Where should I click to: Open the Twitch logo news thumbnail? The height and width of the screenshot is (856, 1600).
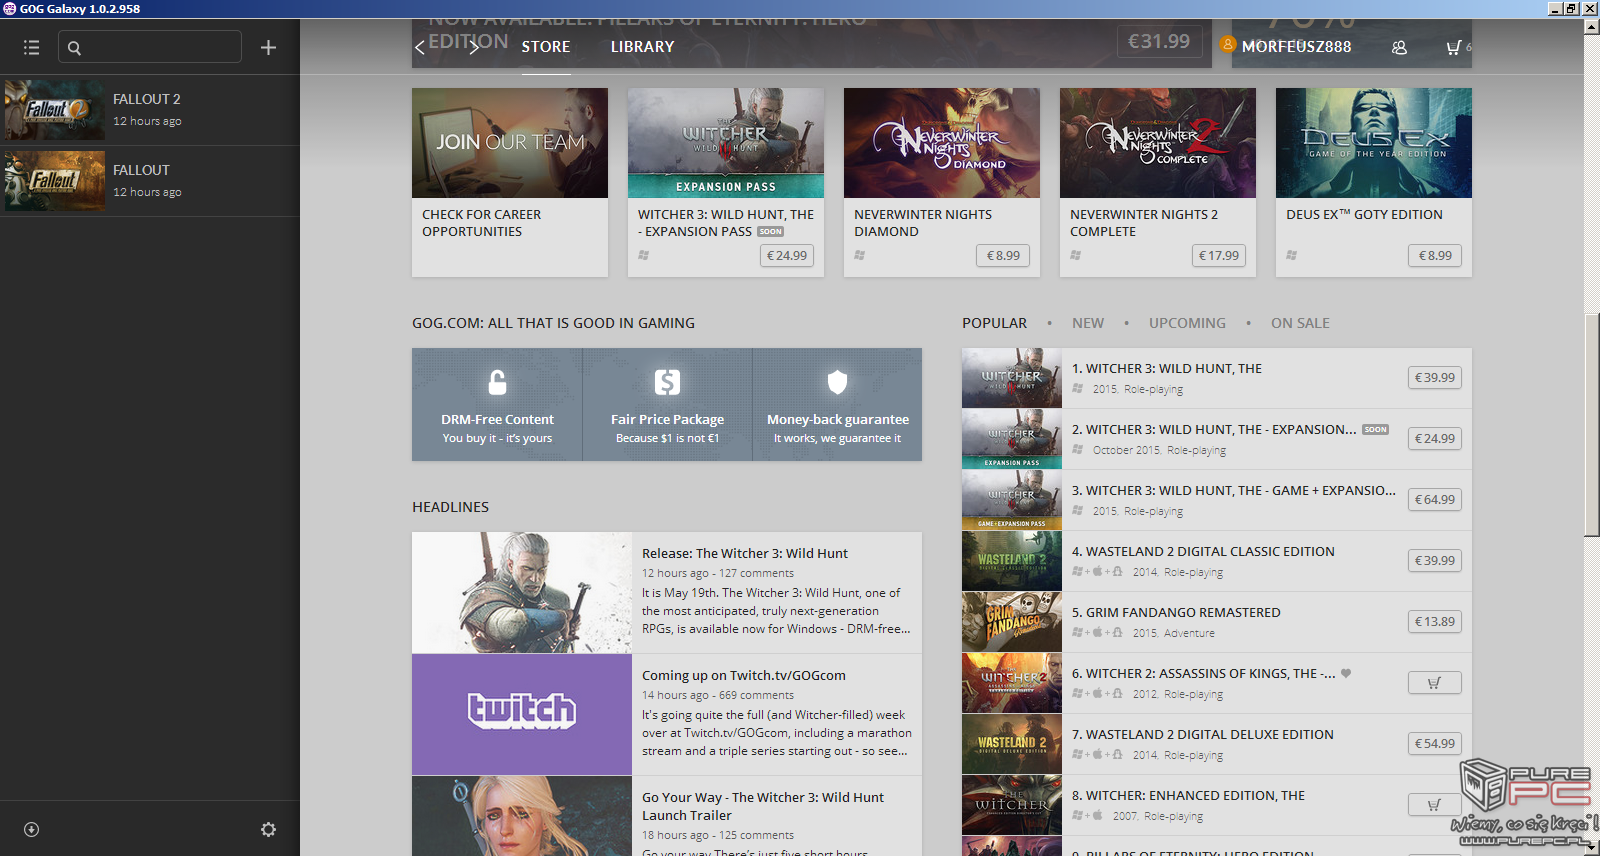pyautogui.click(x=522, y=714)
